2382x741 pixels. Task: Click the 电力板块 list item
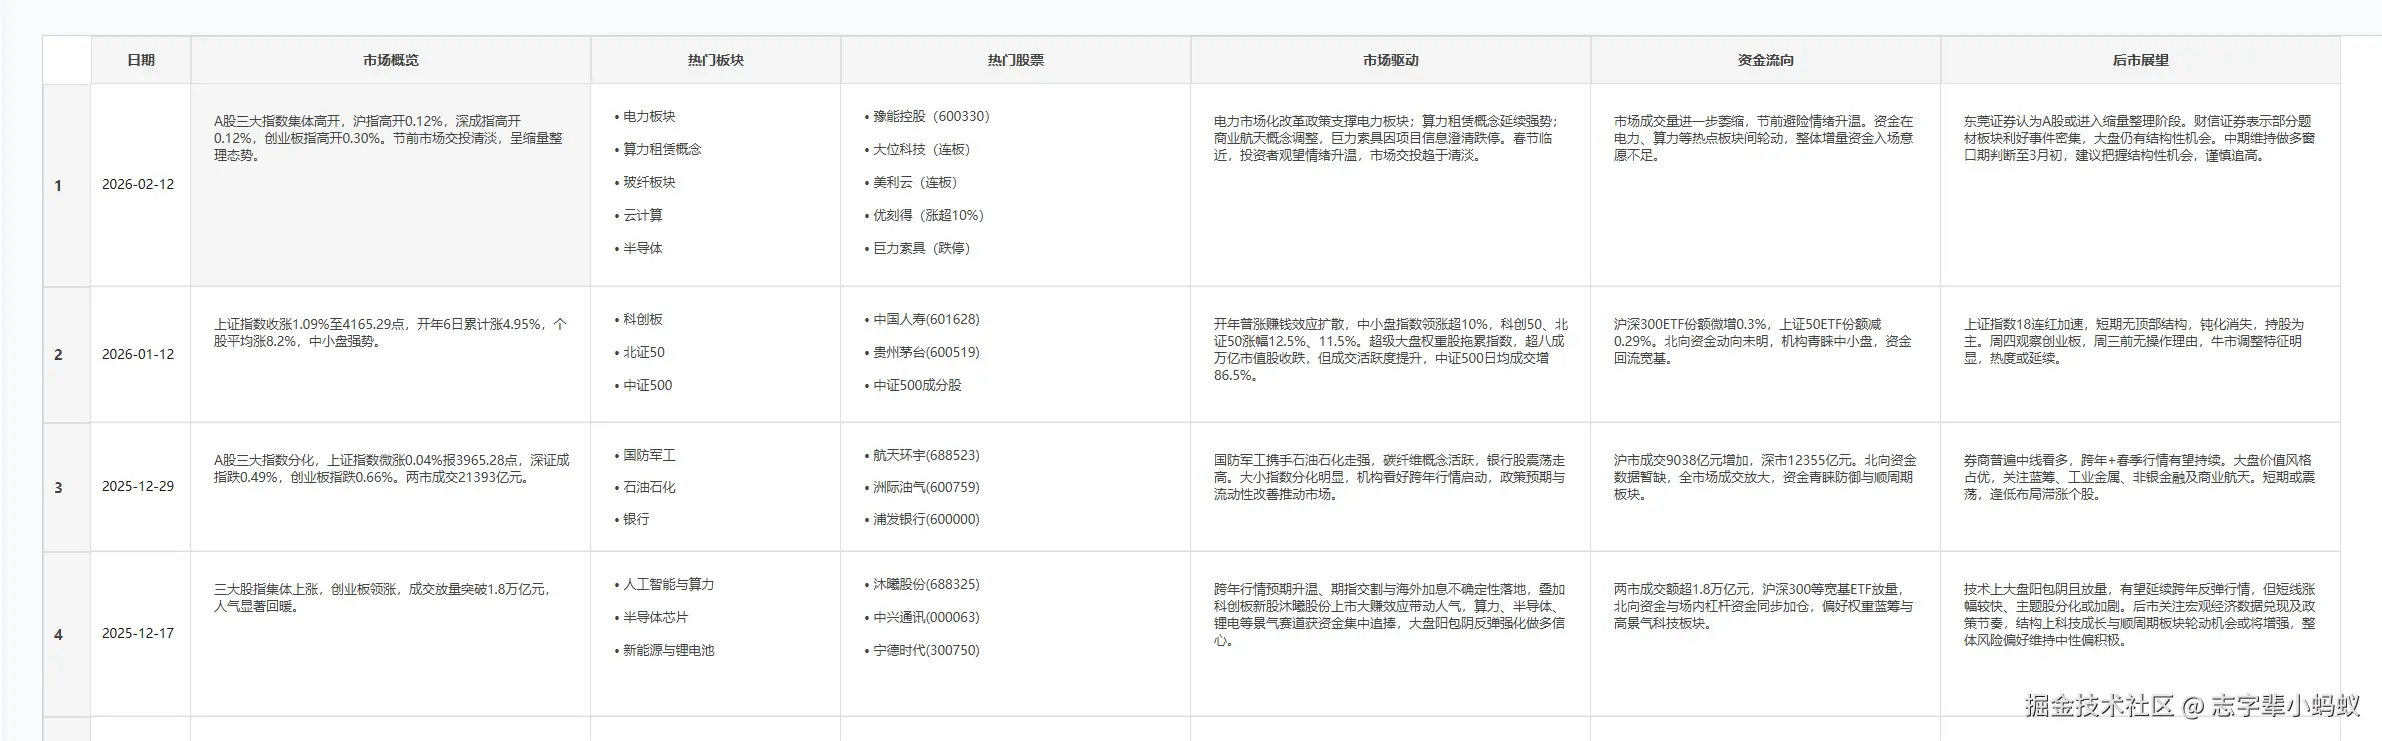click(x=646, y=116)
